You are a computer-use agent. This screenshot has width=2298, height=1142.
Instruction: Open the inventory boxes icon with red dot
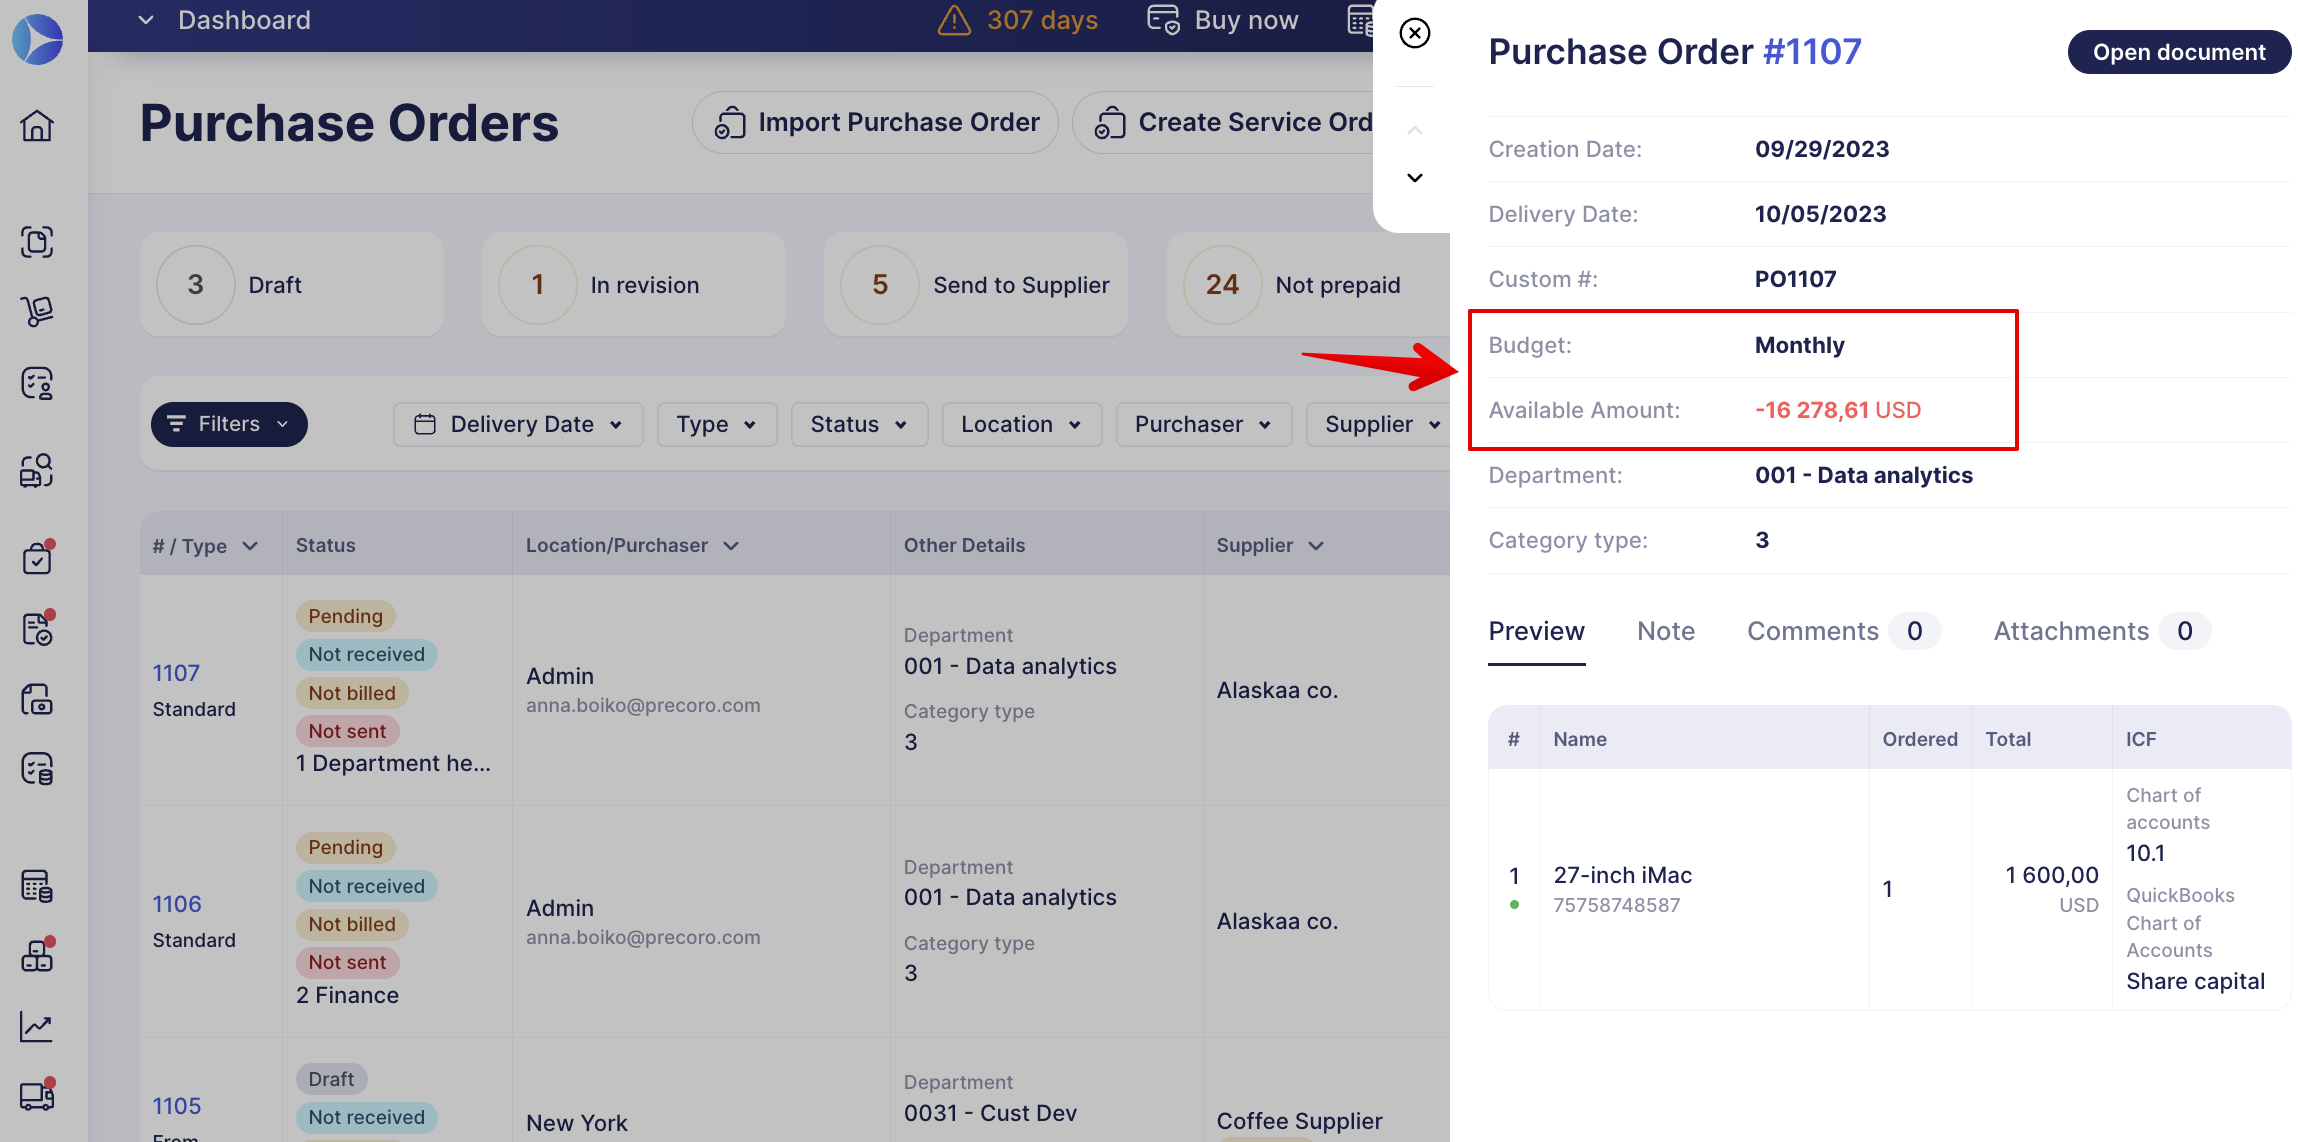pos(37,956)
